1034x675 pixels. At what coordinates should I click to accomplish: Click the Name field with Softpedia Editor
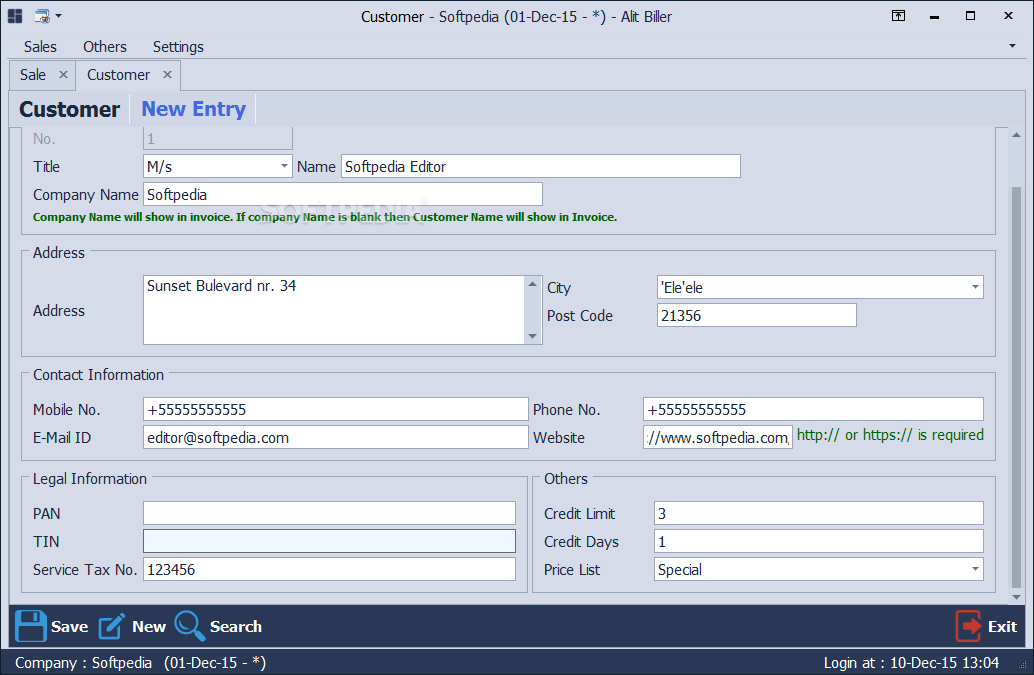(x=541, y=166)
